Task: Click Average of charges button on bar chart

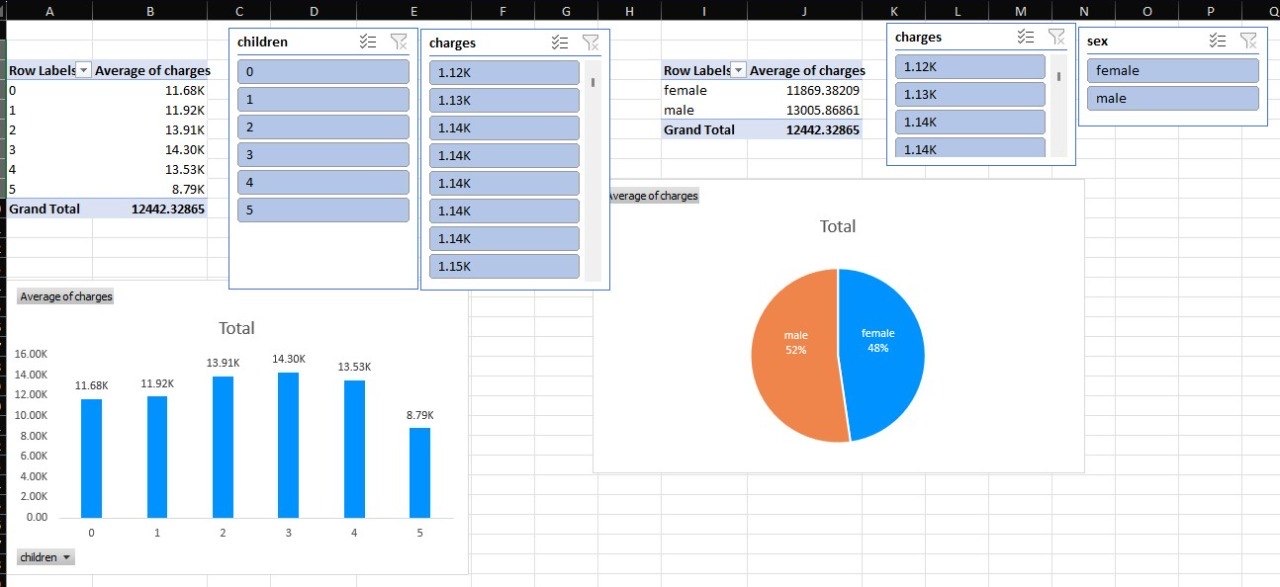Action: (x=66, y=297)
